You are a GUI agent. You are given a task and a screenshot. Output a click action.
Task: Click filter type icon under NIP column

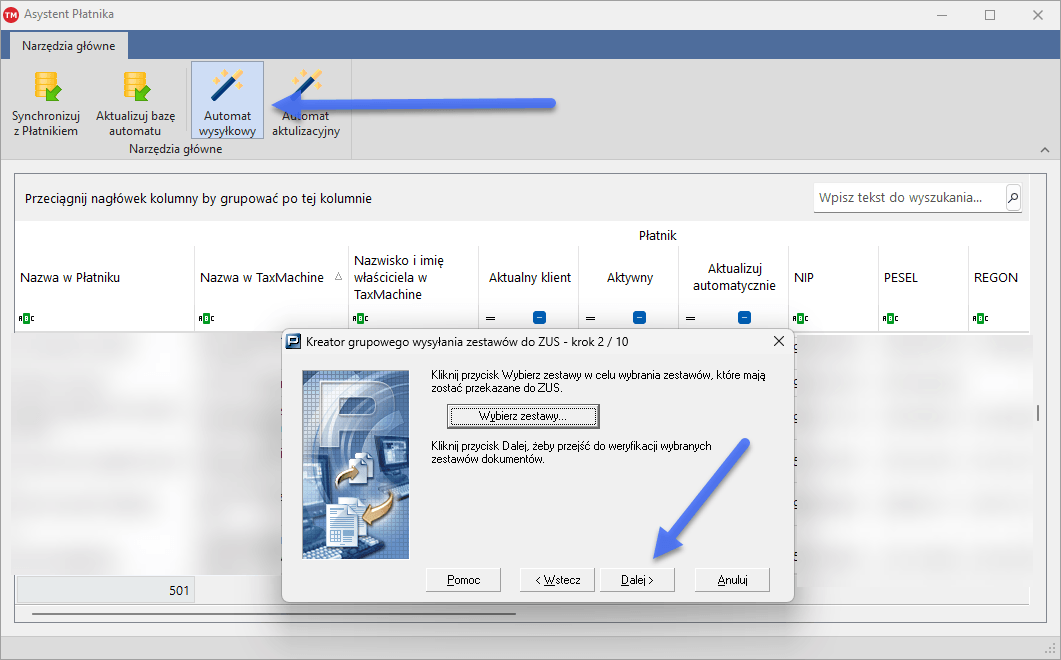[800, 318]
